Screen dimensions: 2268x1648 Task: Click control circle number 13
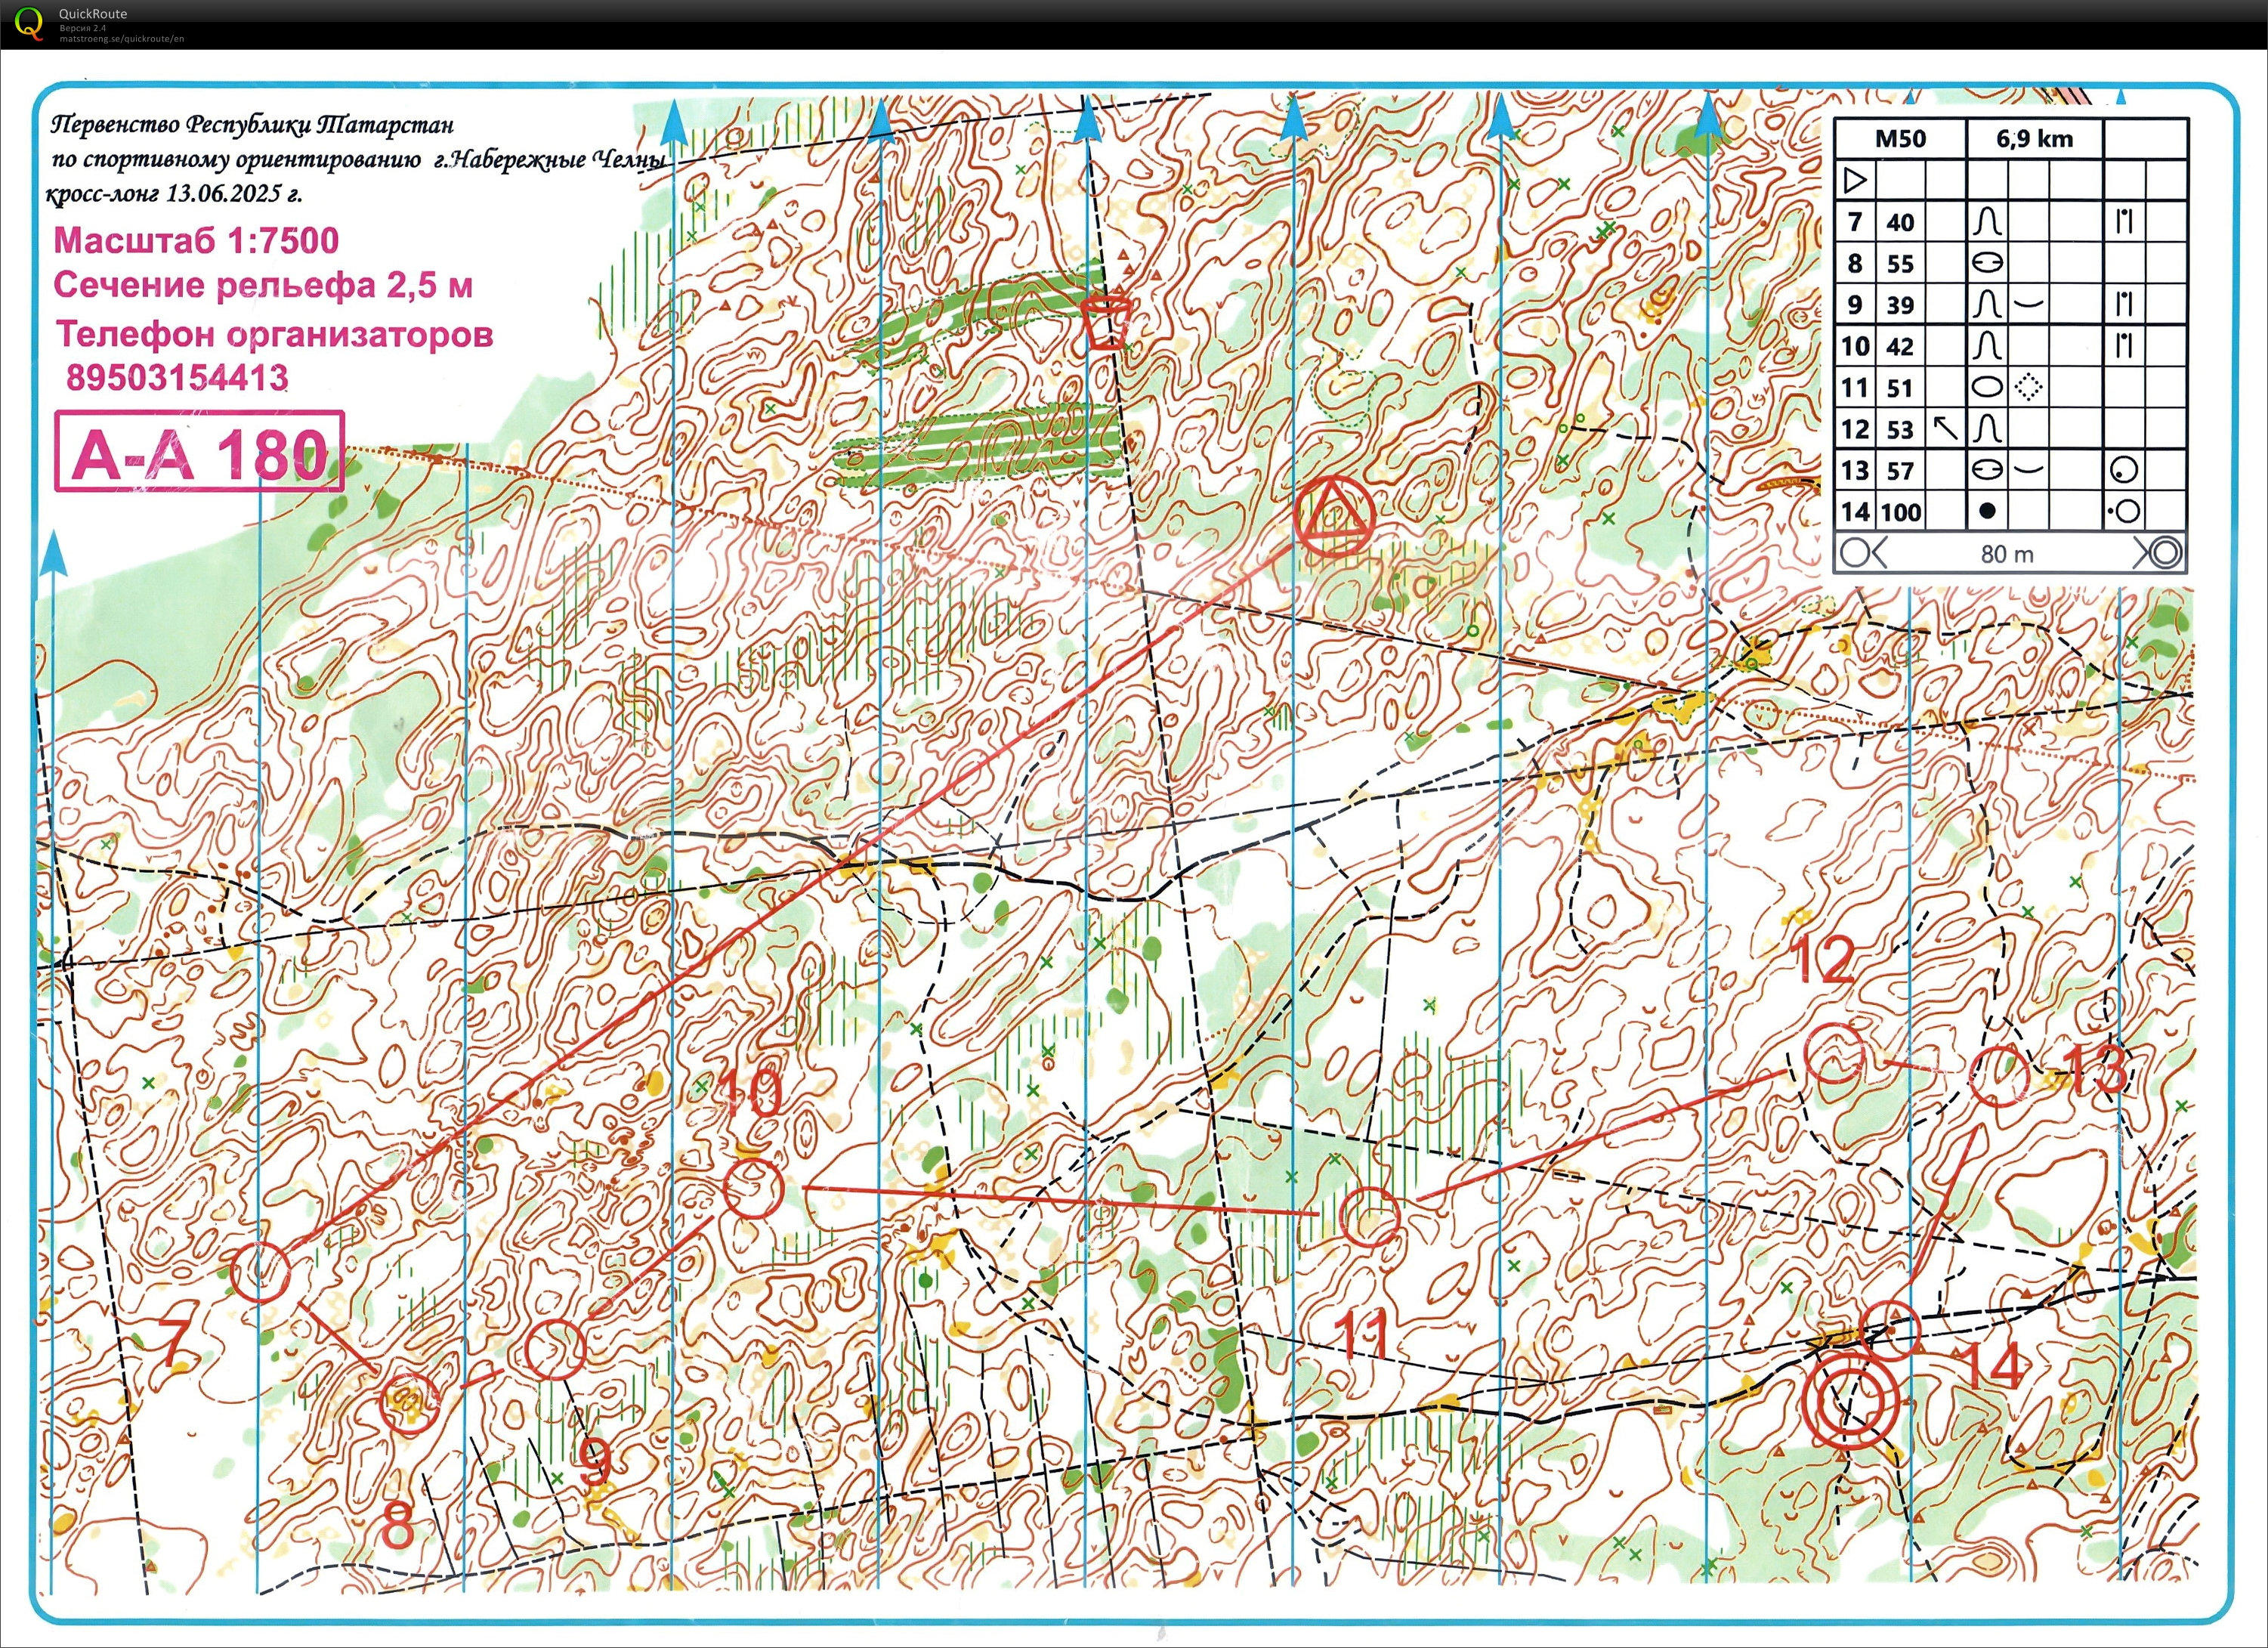click(1999, 1076)
